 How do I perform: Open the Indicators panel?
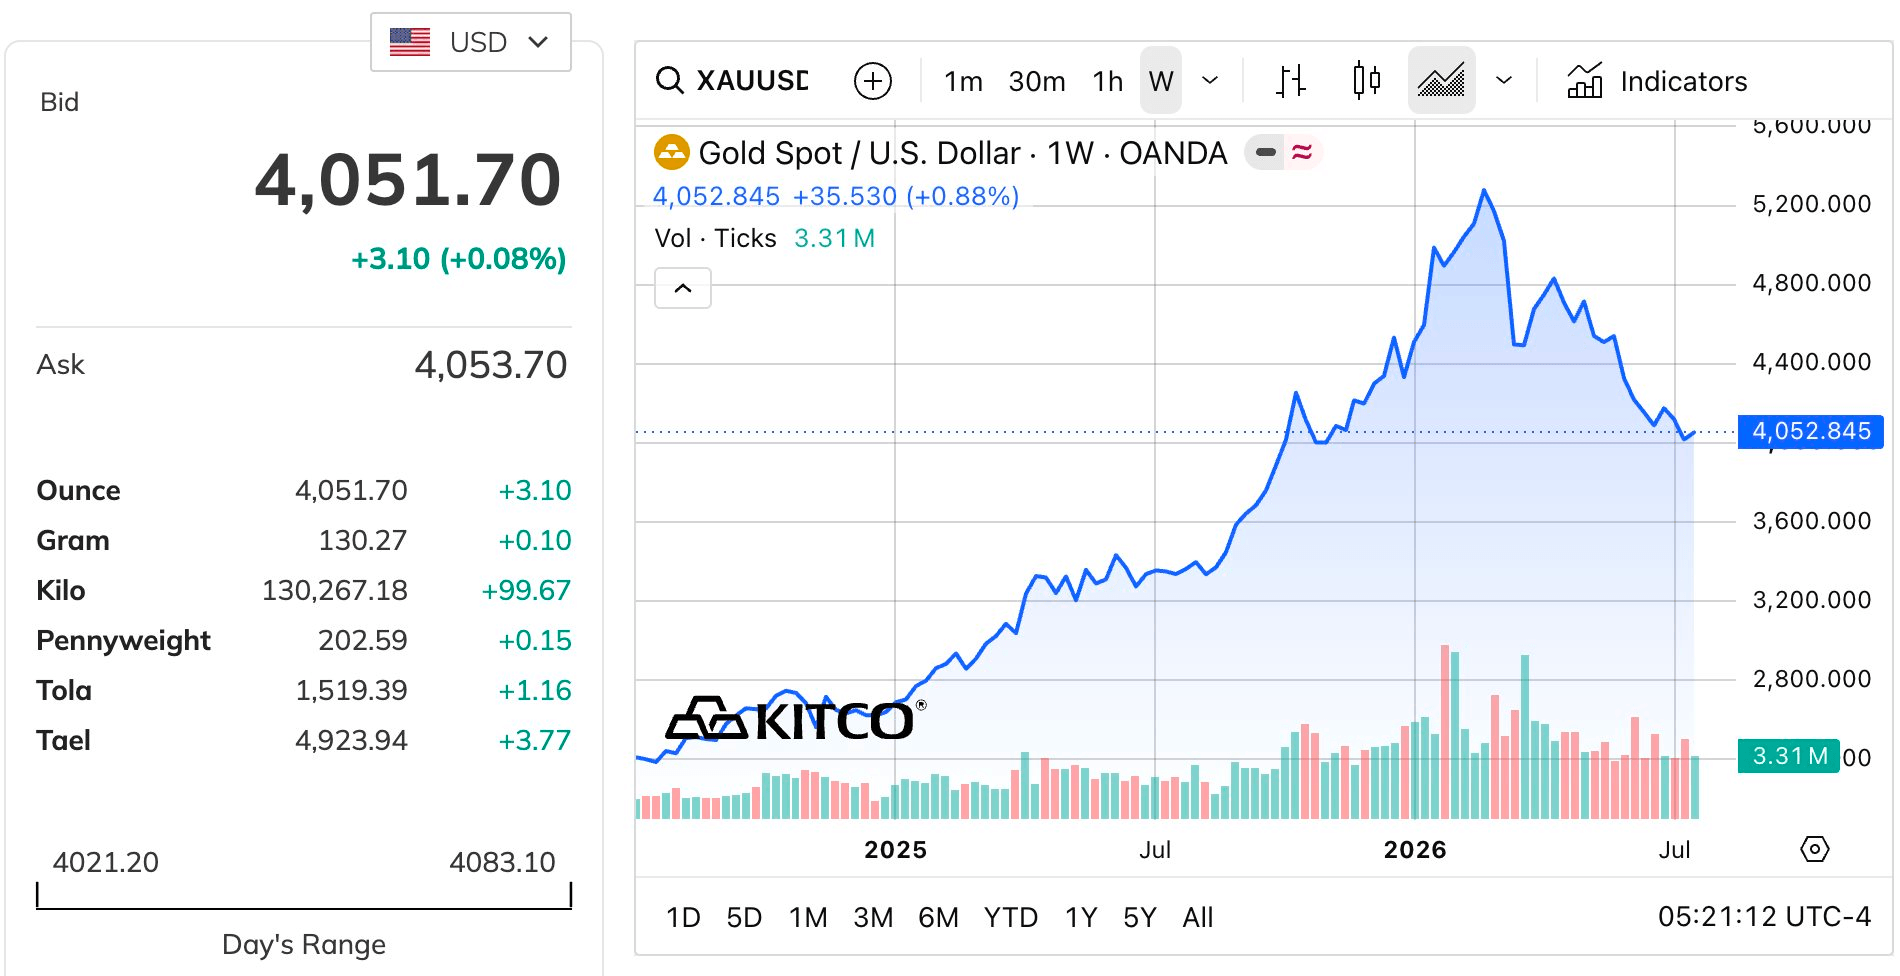[x=1657, y=81]
